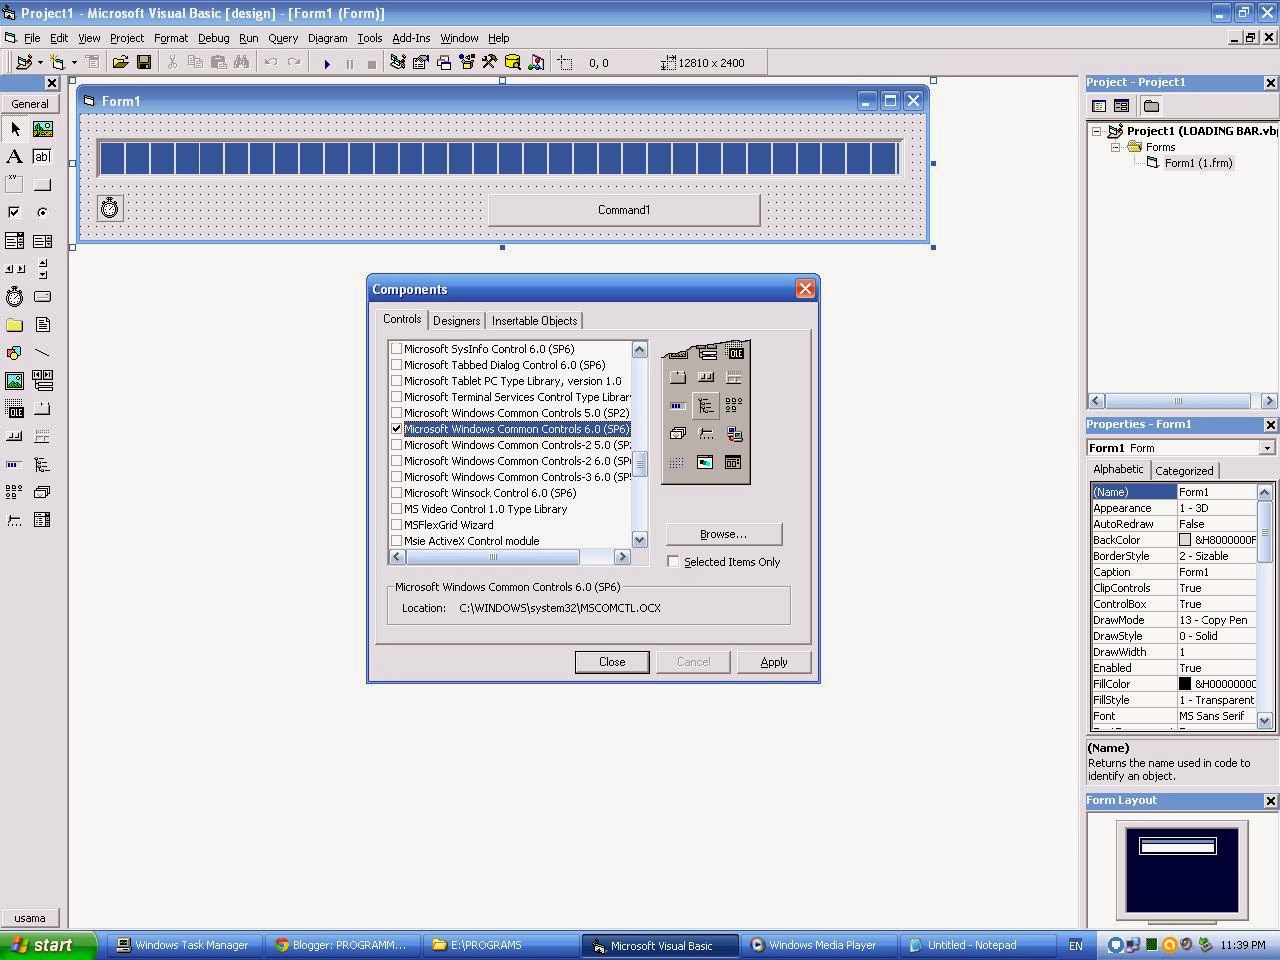
Task: Toggle Folders icon in Project panel
Action: tap(1151, 106)
